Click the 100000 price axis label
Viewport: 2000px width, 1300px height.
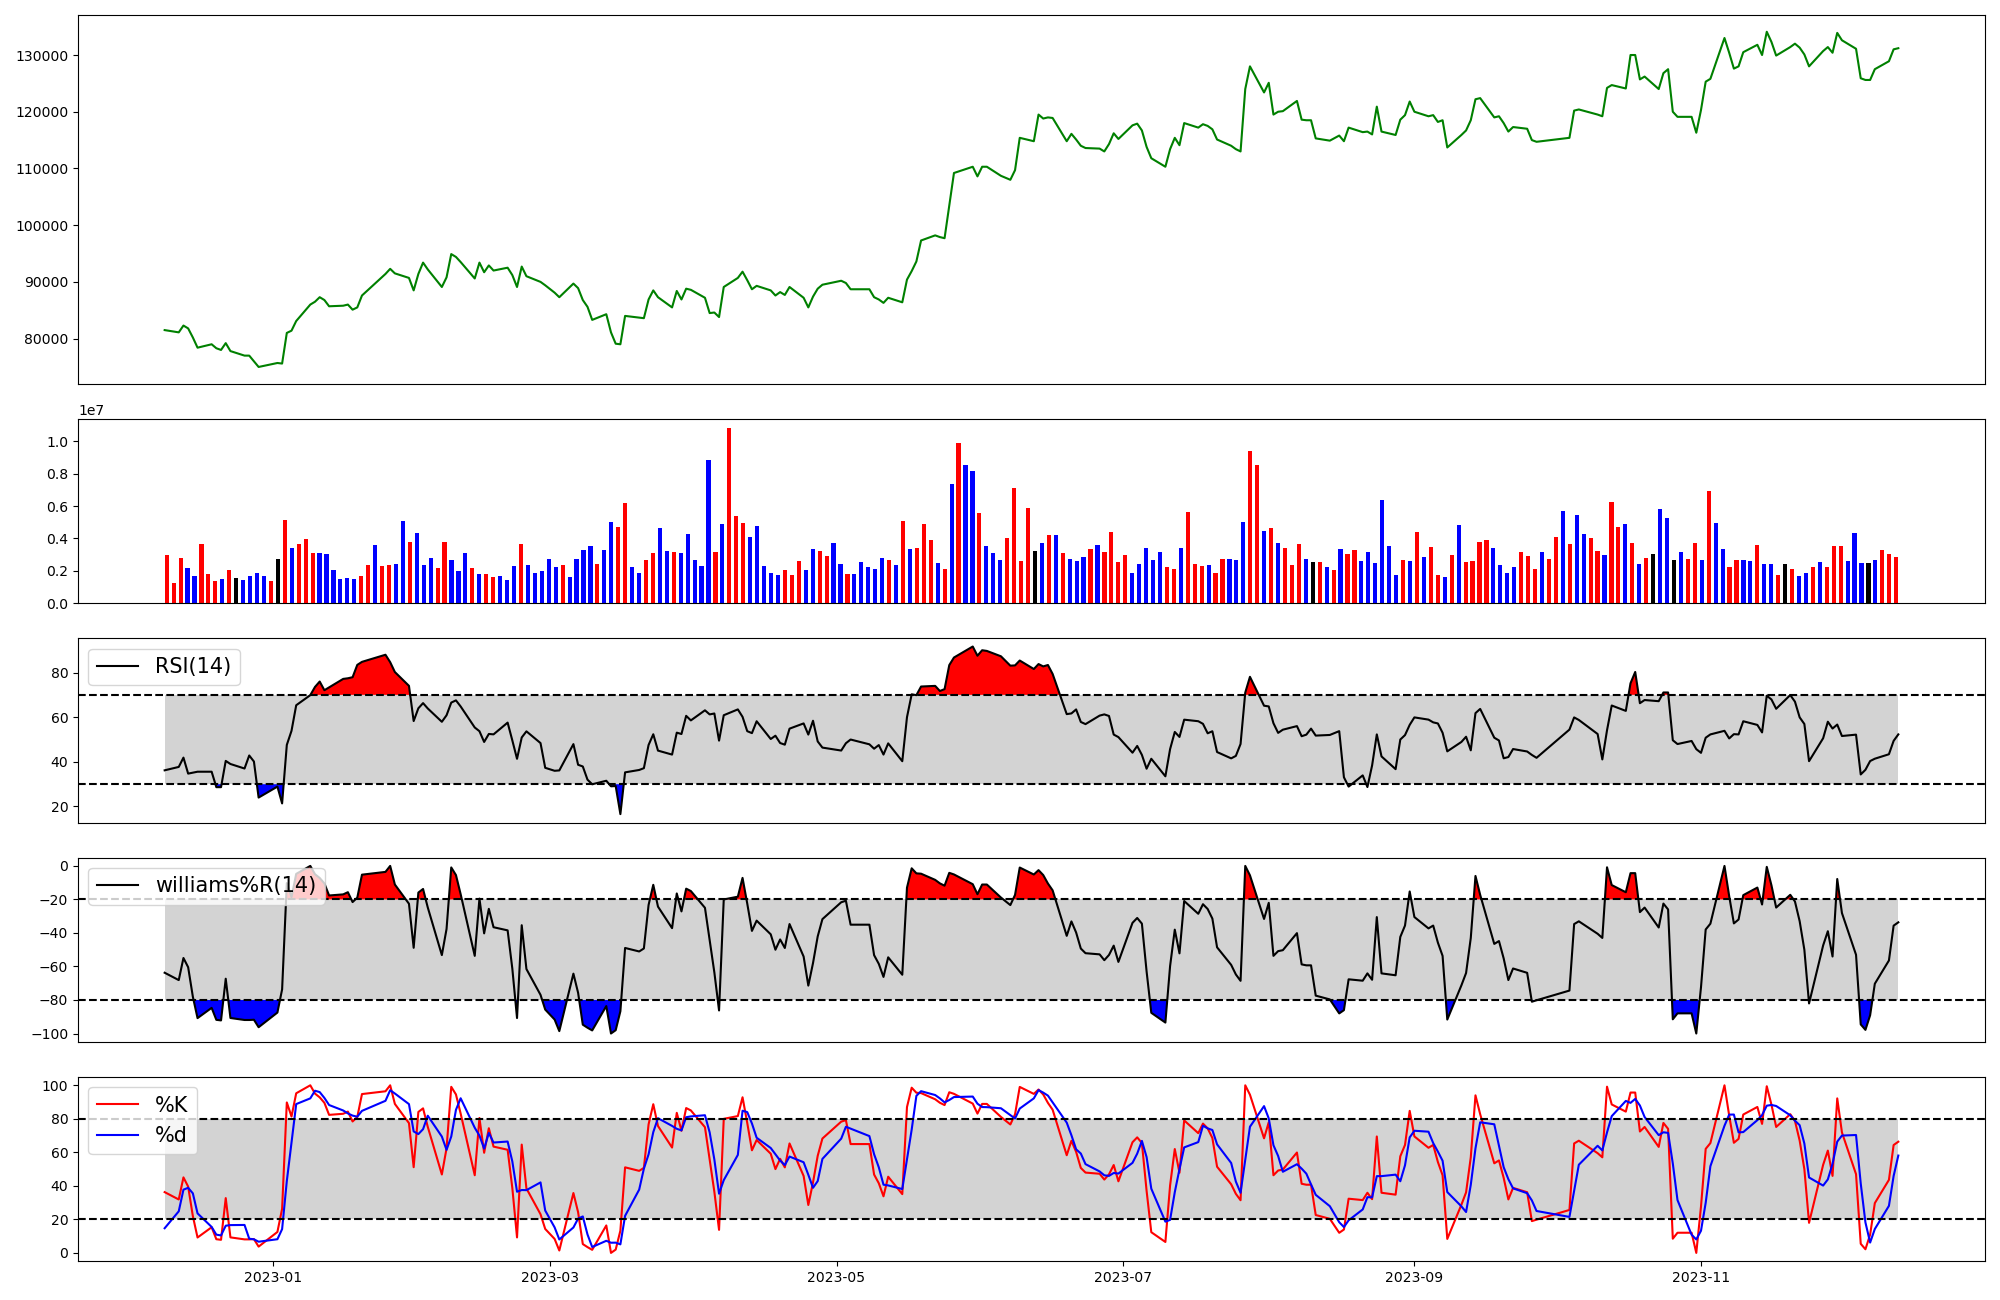tap(42, 226)
